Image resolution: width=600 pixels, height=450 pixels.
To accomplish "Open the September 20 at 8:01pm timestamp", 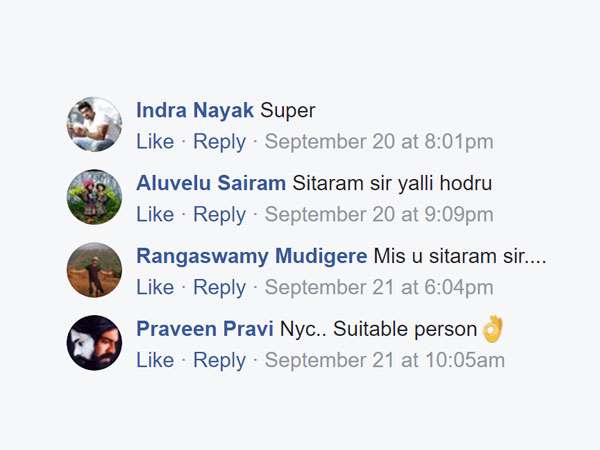I will point(379,142).
